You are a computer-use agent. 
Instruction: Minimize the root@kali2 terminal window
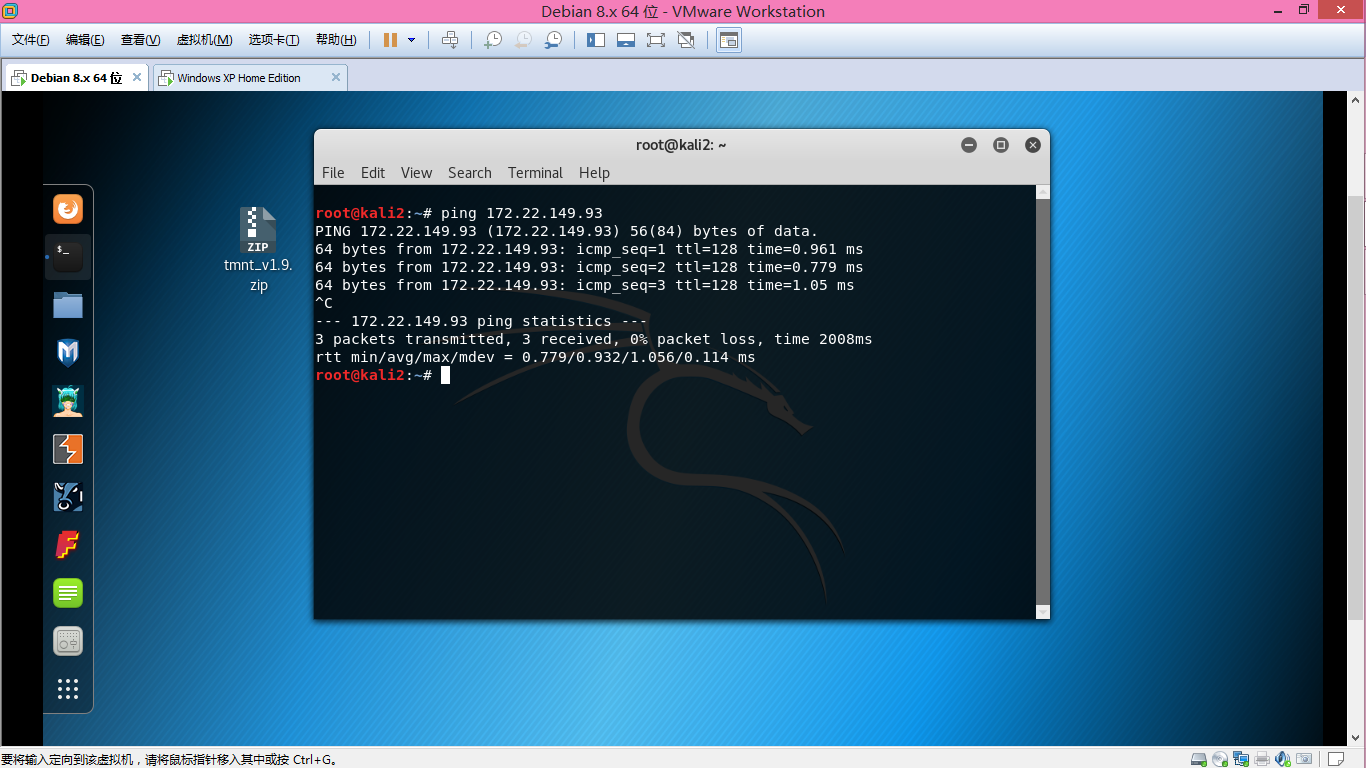(x=969, y=145)
